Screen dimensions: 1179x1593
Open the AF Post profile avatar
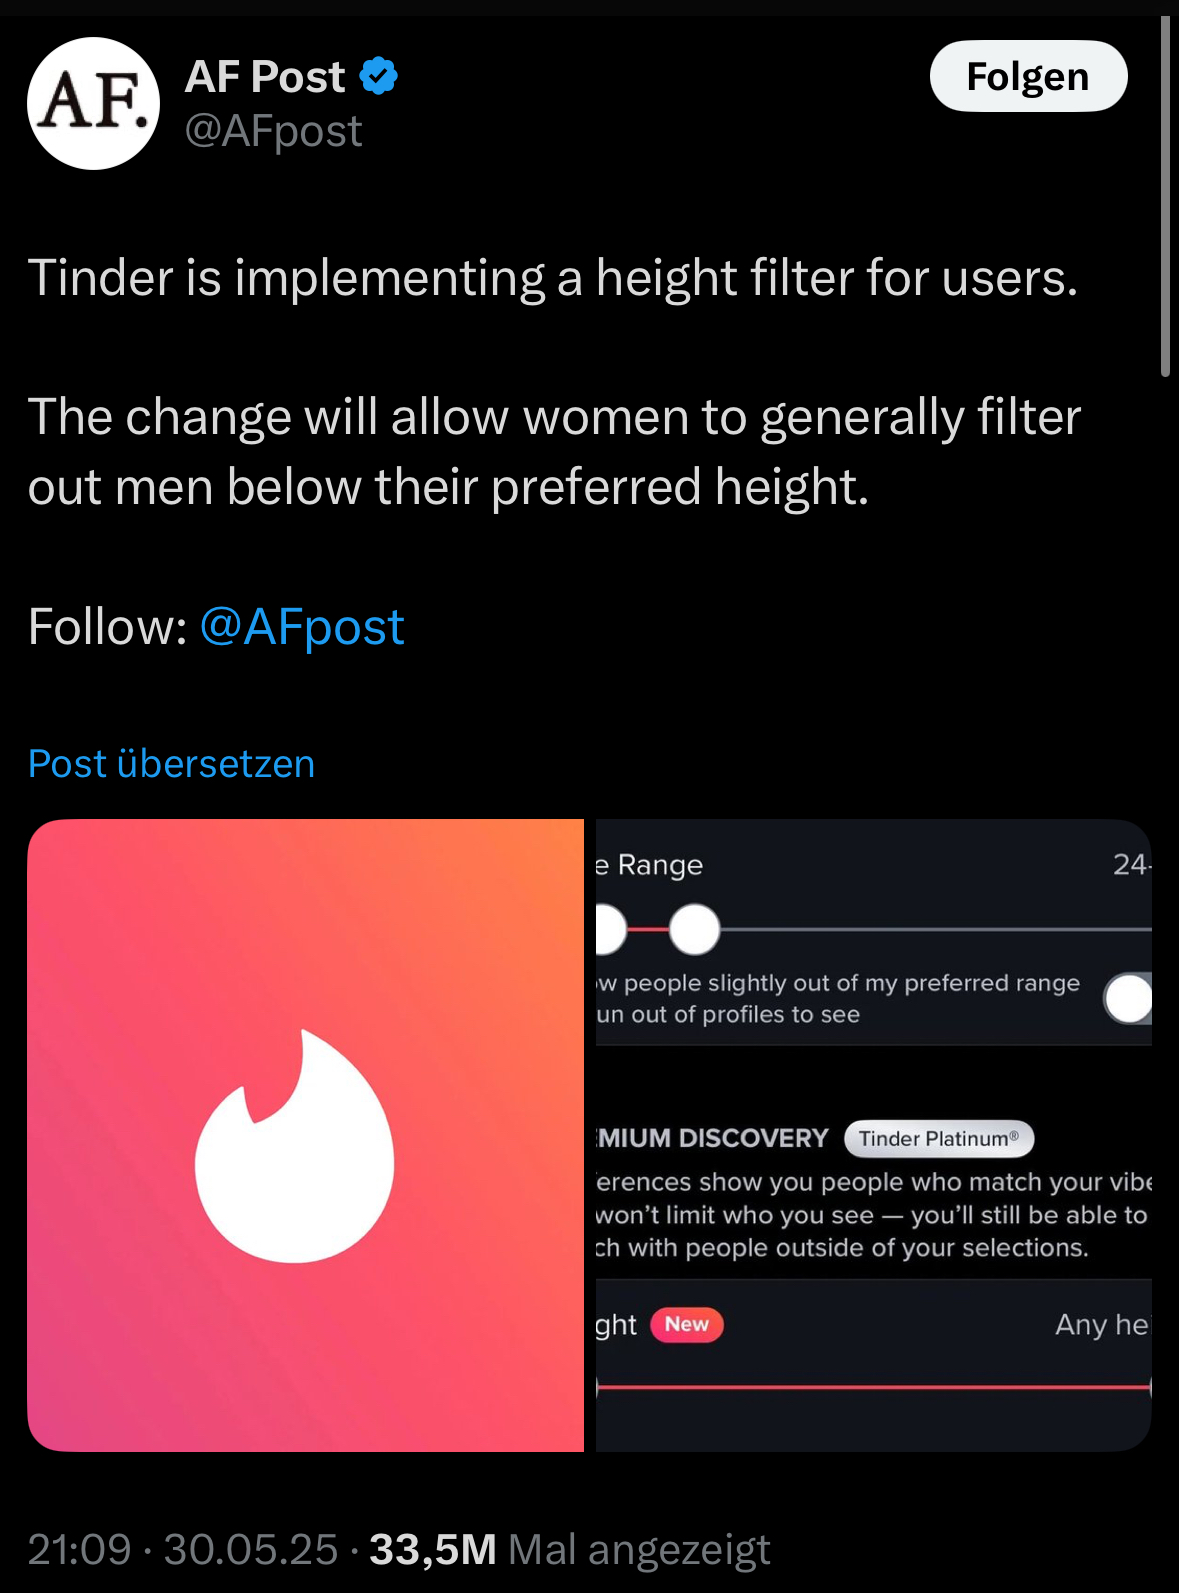pos(93,103)
